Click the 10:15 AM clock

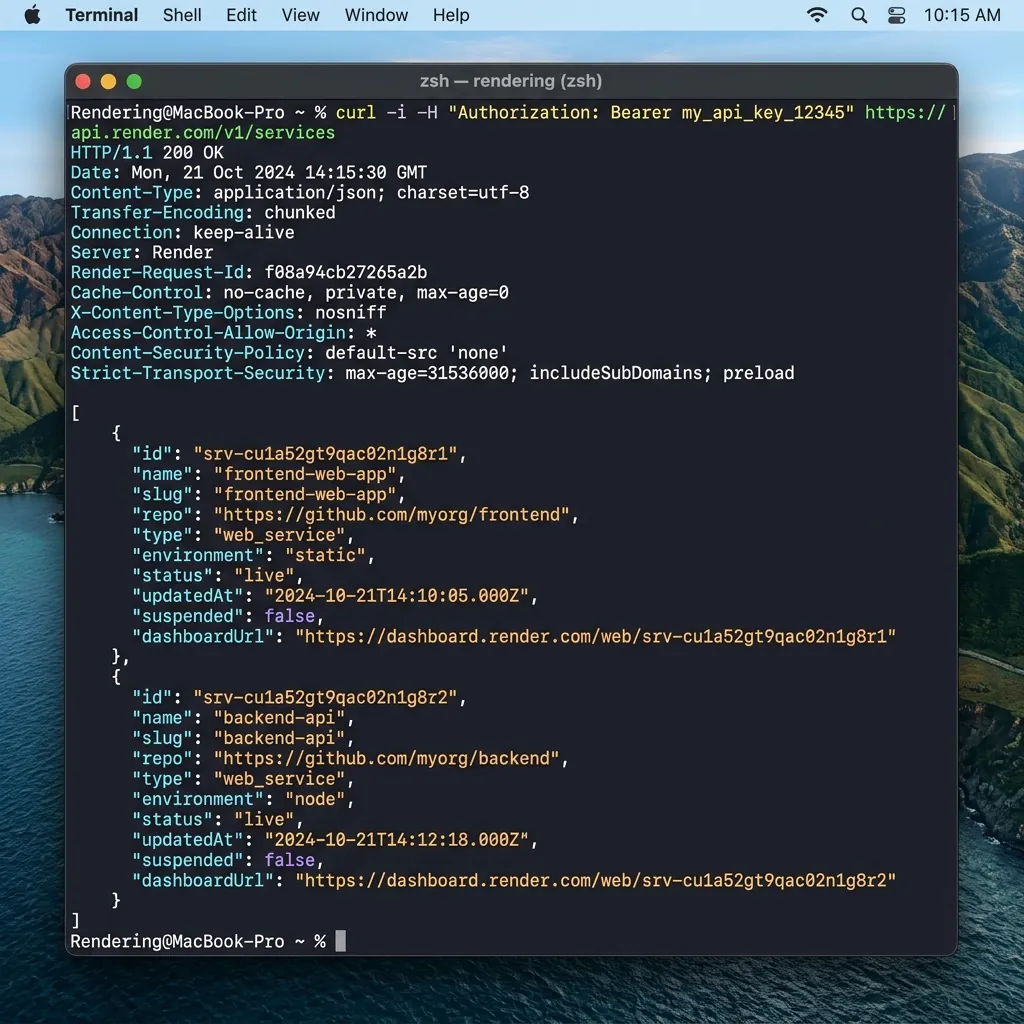[962, 15]
